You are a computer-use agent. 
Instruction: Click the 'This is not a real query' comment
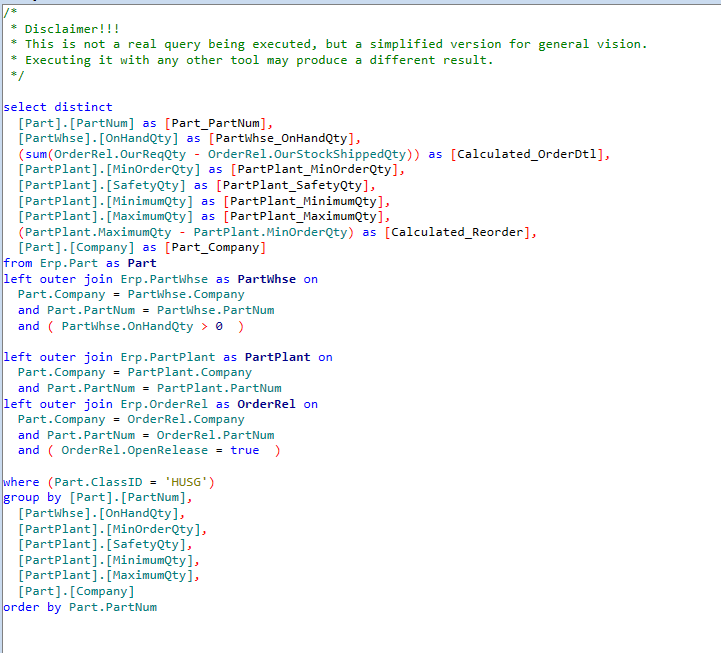point(329,45)
